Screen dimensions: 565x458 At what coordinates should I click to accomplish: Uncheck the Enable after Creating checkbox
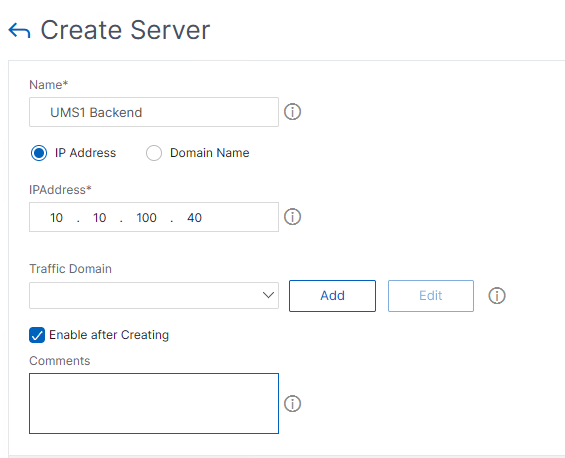point(37,335)
